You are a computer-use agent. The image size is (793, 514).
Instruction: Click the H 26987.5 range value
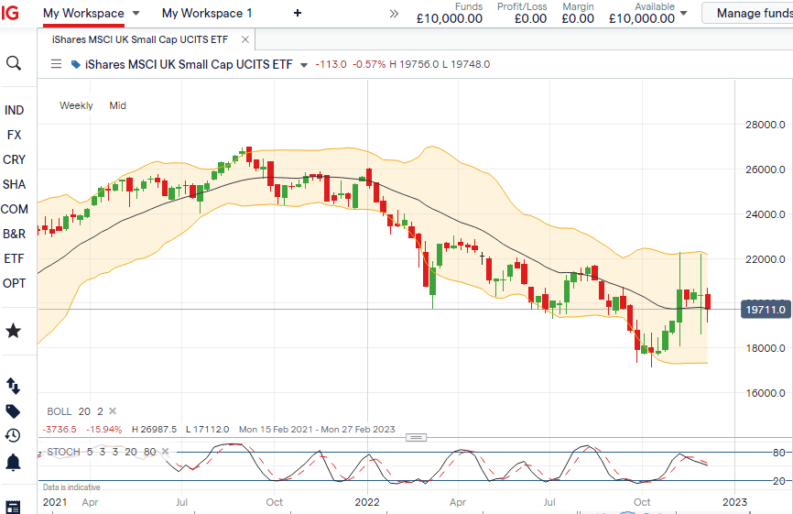[x=154, y=430]
